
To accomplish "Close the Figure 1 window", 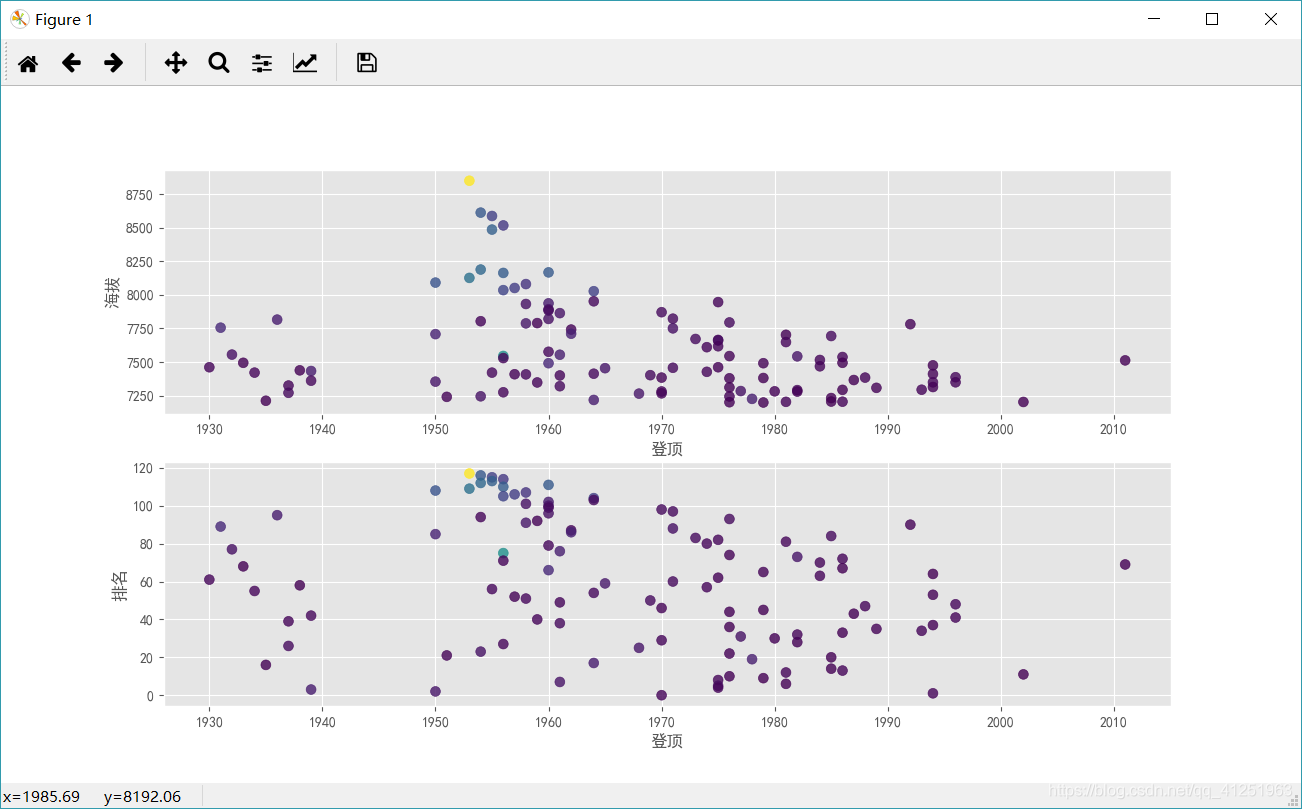I will pyautogui.click(x=1270, y=19).
